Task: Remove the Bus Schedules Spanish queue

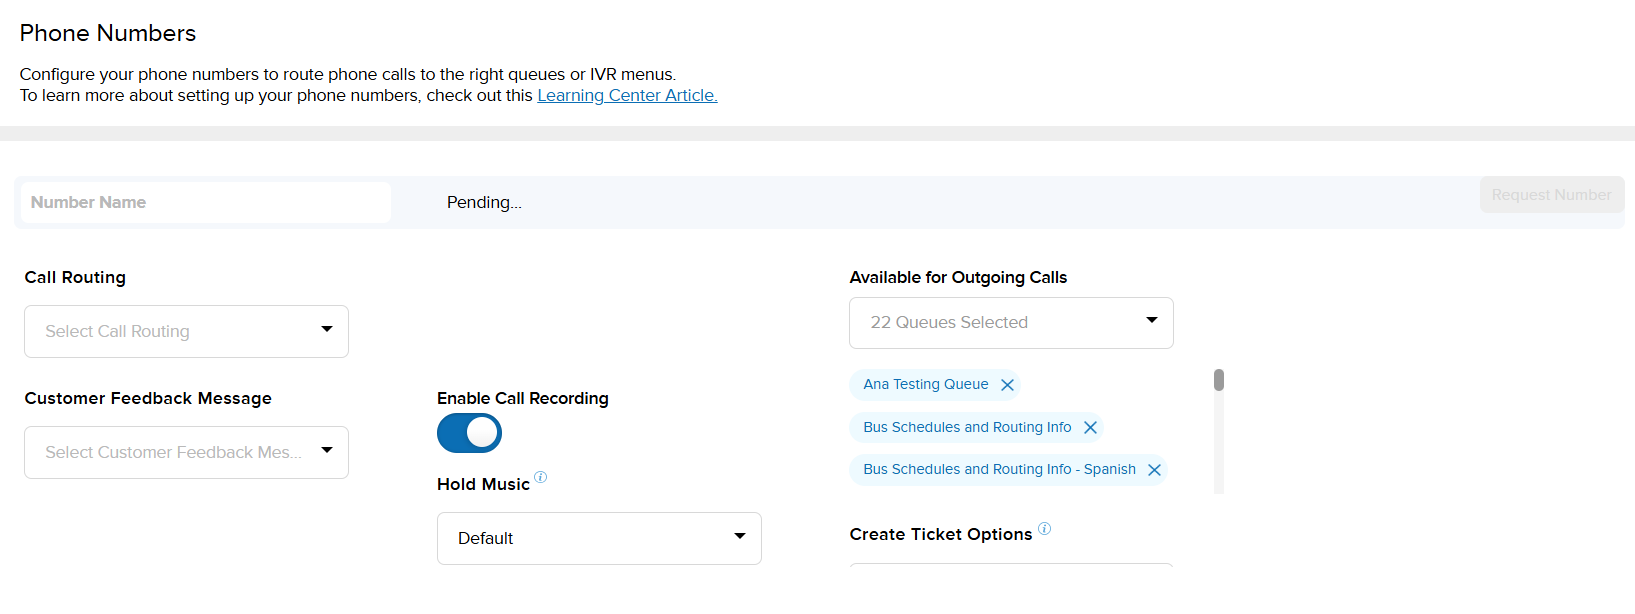Action: click(x=1154, y=470)
